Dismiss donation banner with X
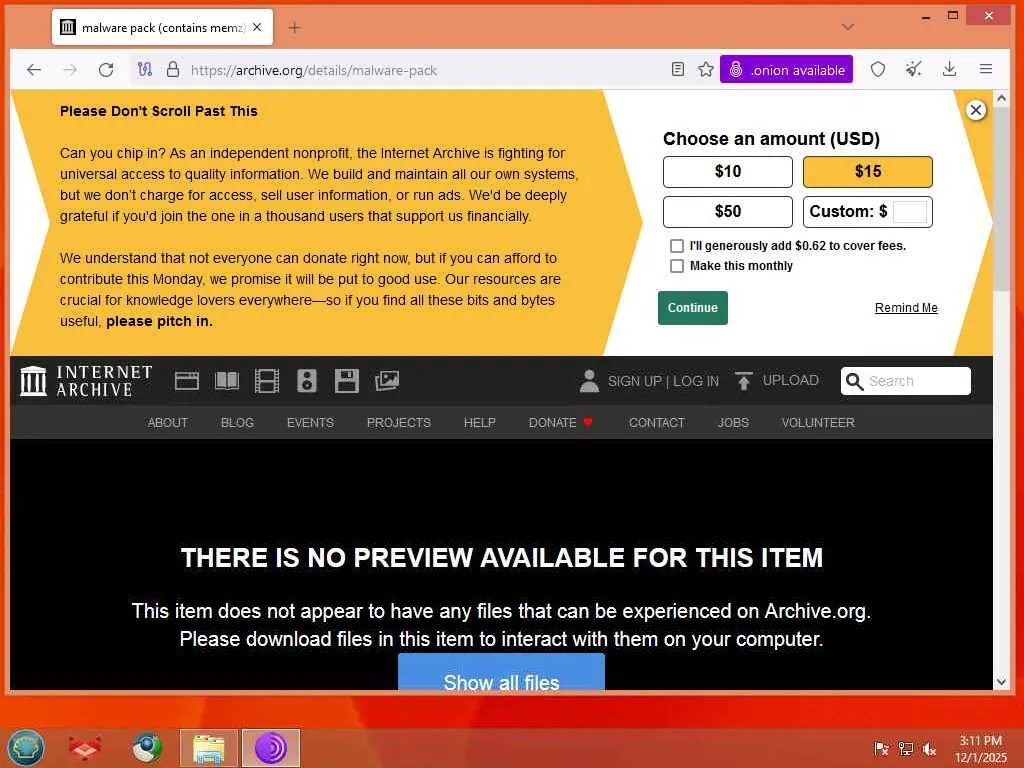This screenshot has width=1024, height=768. tap(976, 110)
